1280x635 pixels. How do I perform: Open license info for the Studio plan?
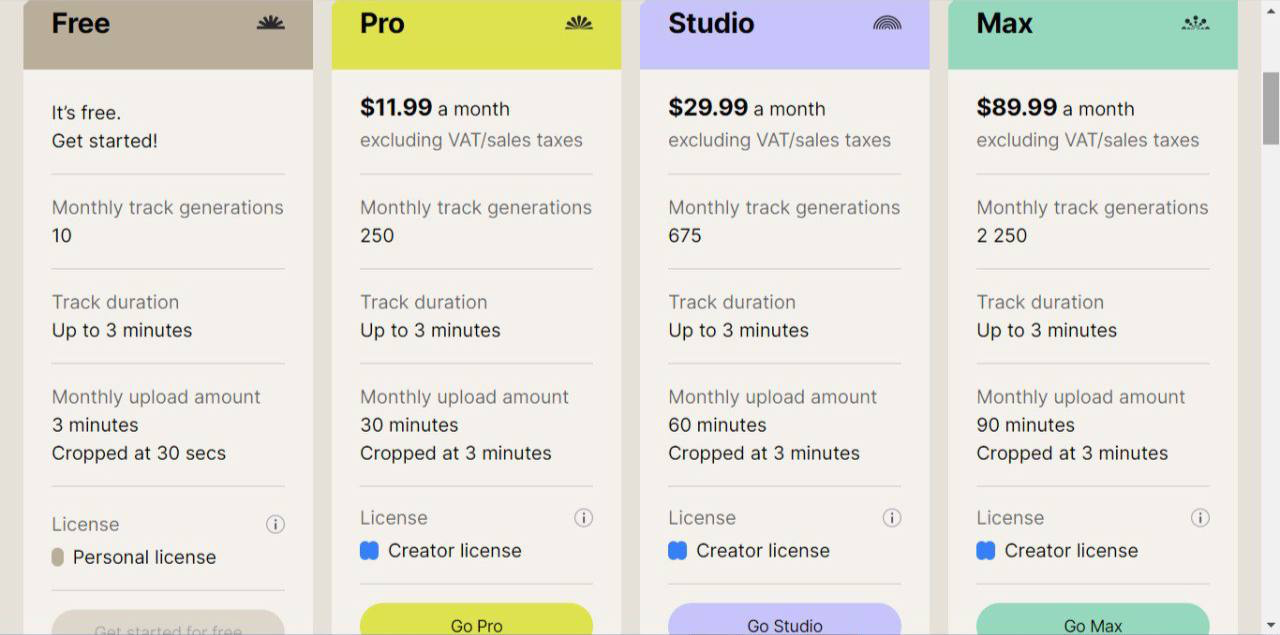coord(891,518)
